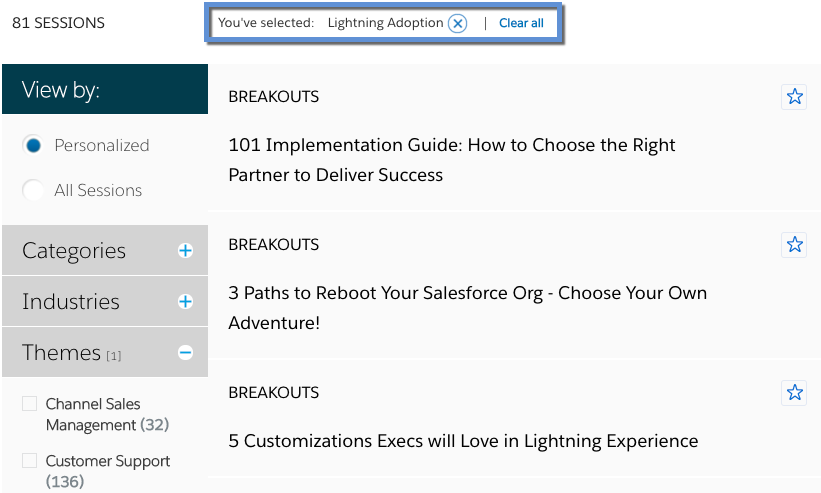Tick the Customer Support theme checkbox
Screen dimensions: 821x493
(x=28, y=461)
